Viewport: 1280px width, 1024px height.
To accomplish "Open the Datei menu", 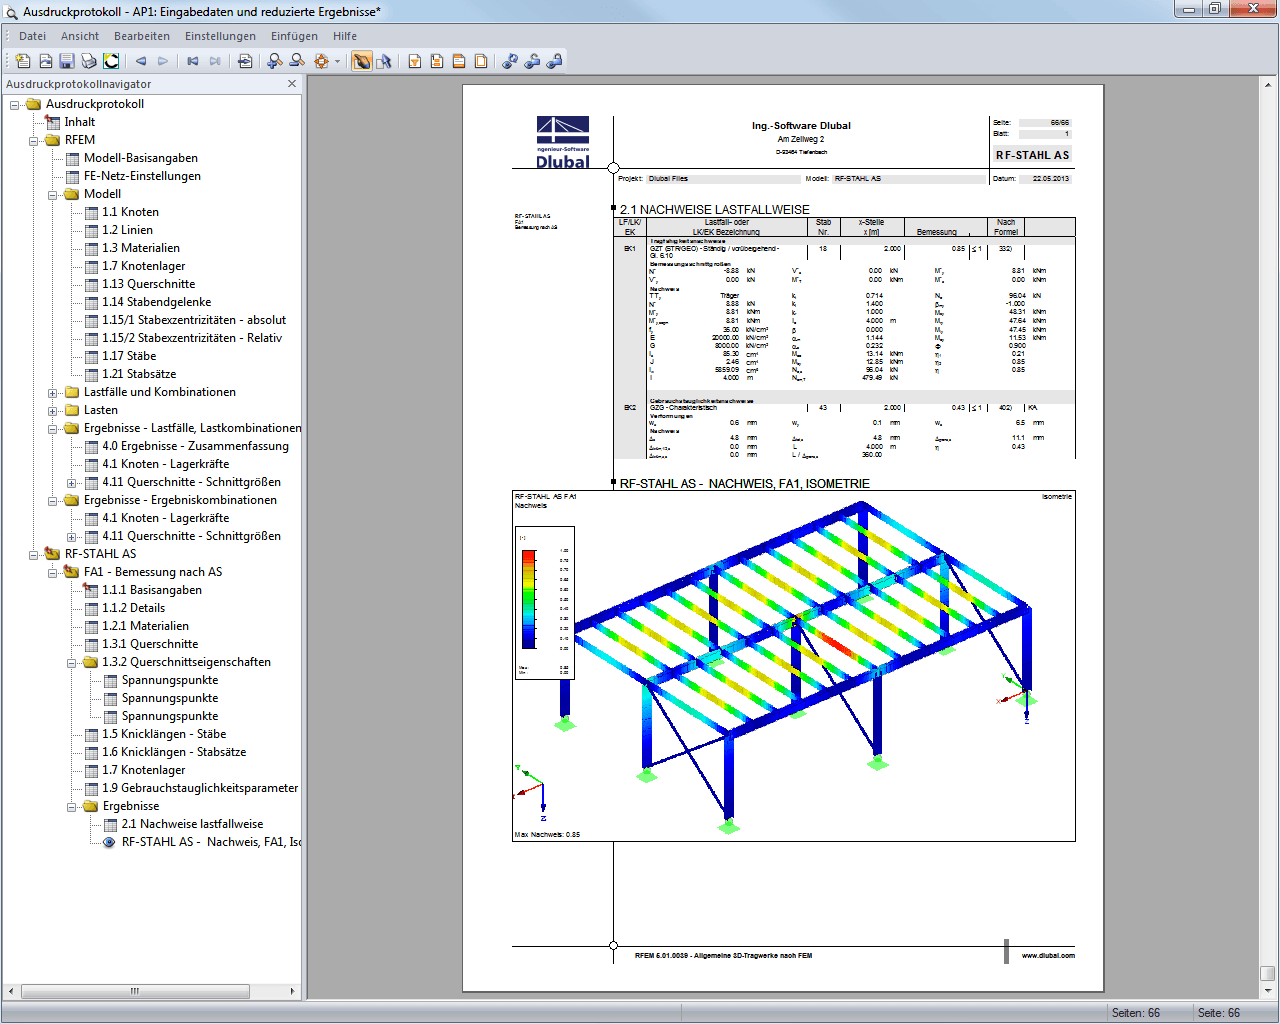I will [32, 36].
